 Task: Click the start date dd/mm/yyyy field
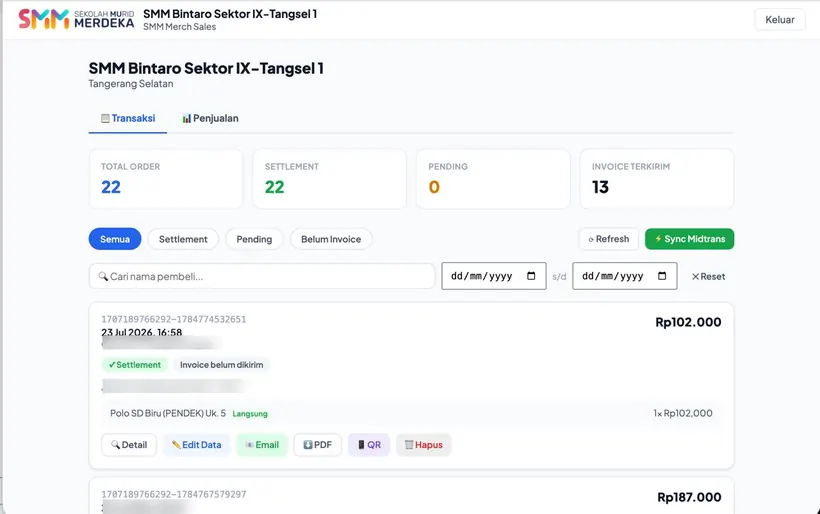point(494,276)
